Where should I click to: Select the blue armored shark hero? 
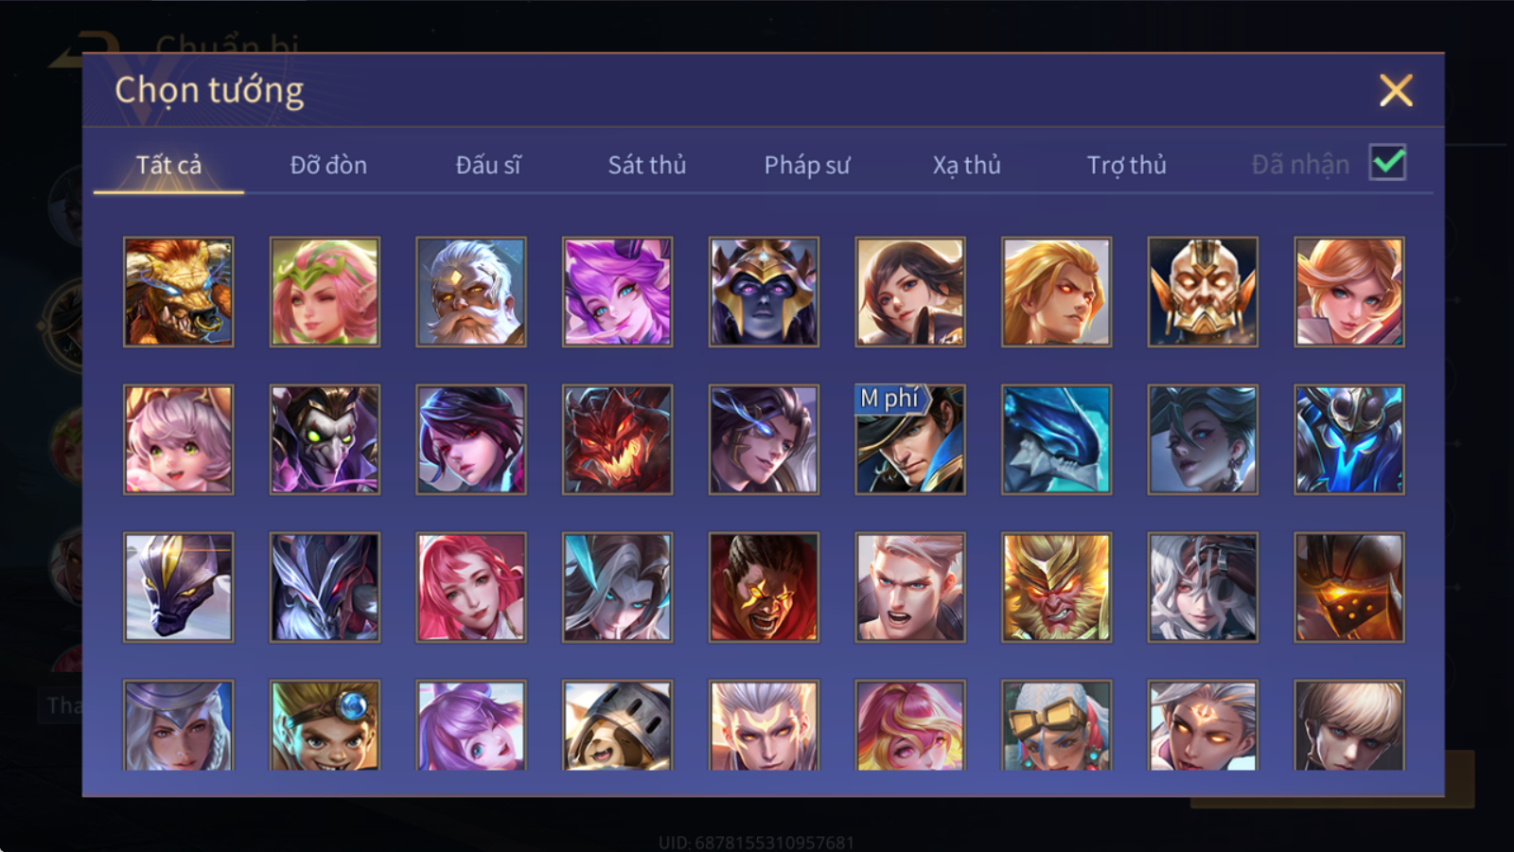tap(1056, 440)
